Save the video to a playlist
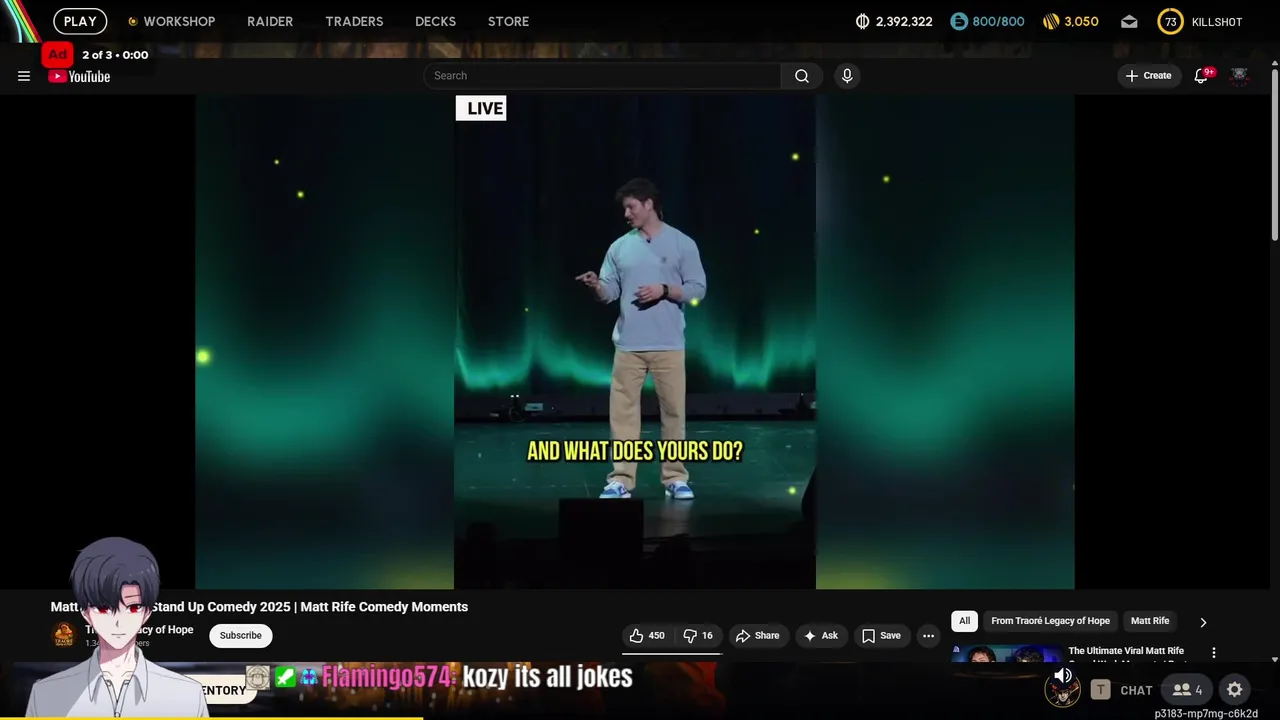This screenshot has height=720, width=1280. point(881,636)
